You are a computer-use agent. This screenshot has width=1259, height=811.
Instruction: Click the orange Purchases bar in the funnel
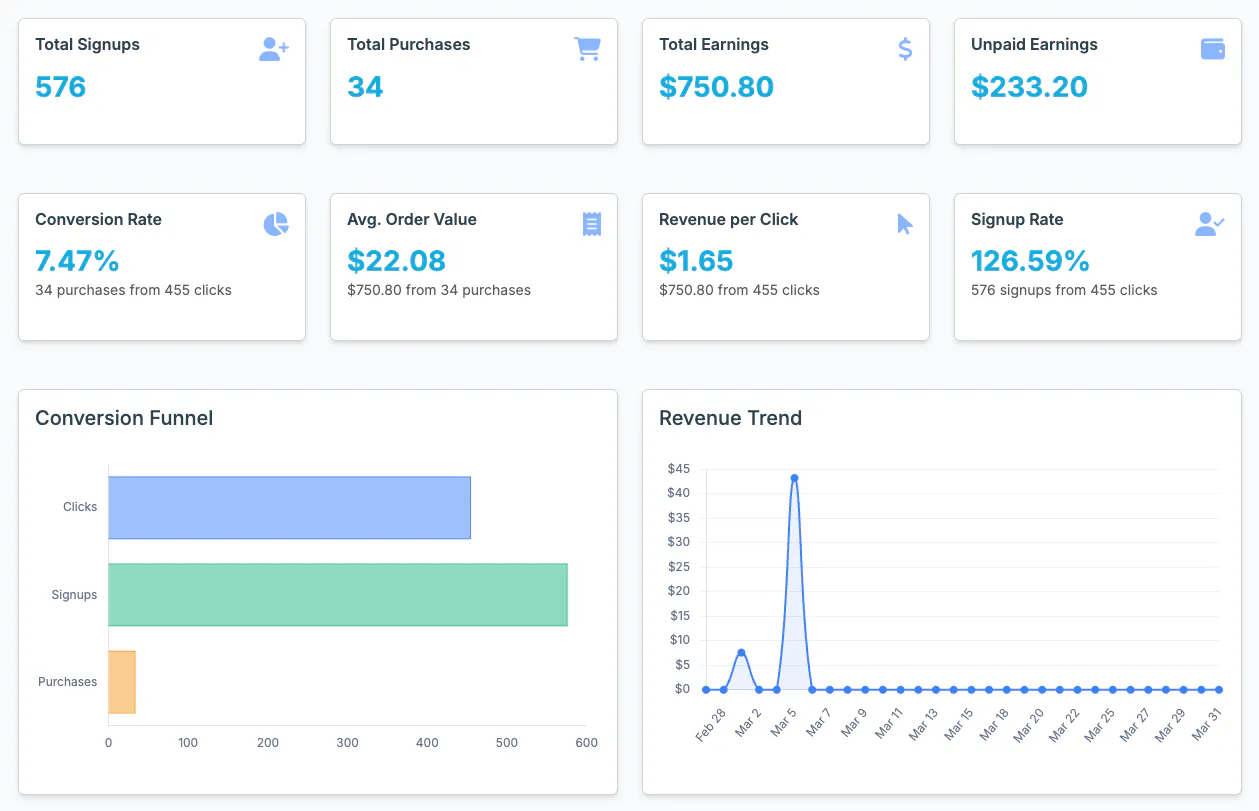tap(122, 682)
